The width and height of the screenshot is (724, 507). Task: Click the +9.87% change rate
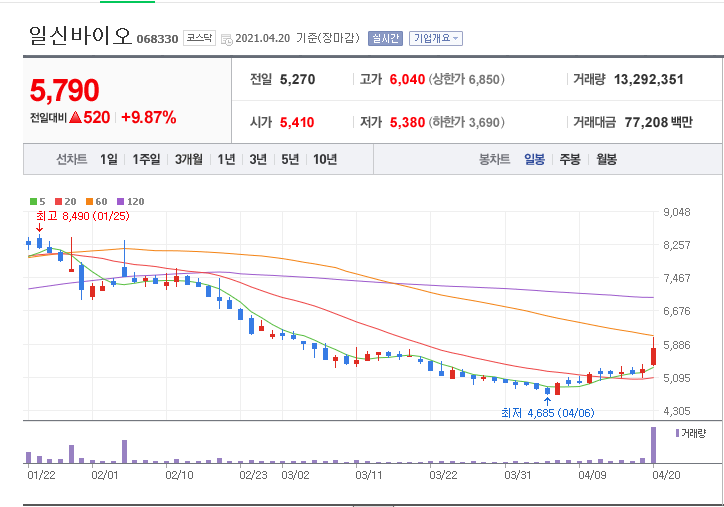[149, 117]
